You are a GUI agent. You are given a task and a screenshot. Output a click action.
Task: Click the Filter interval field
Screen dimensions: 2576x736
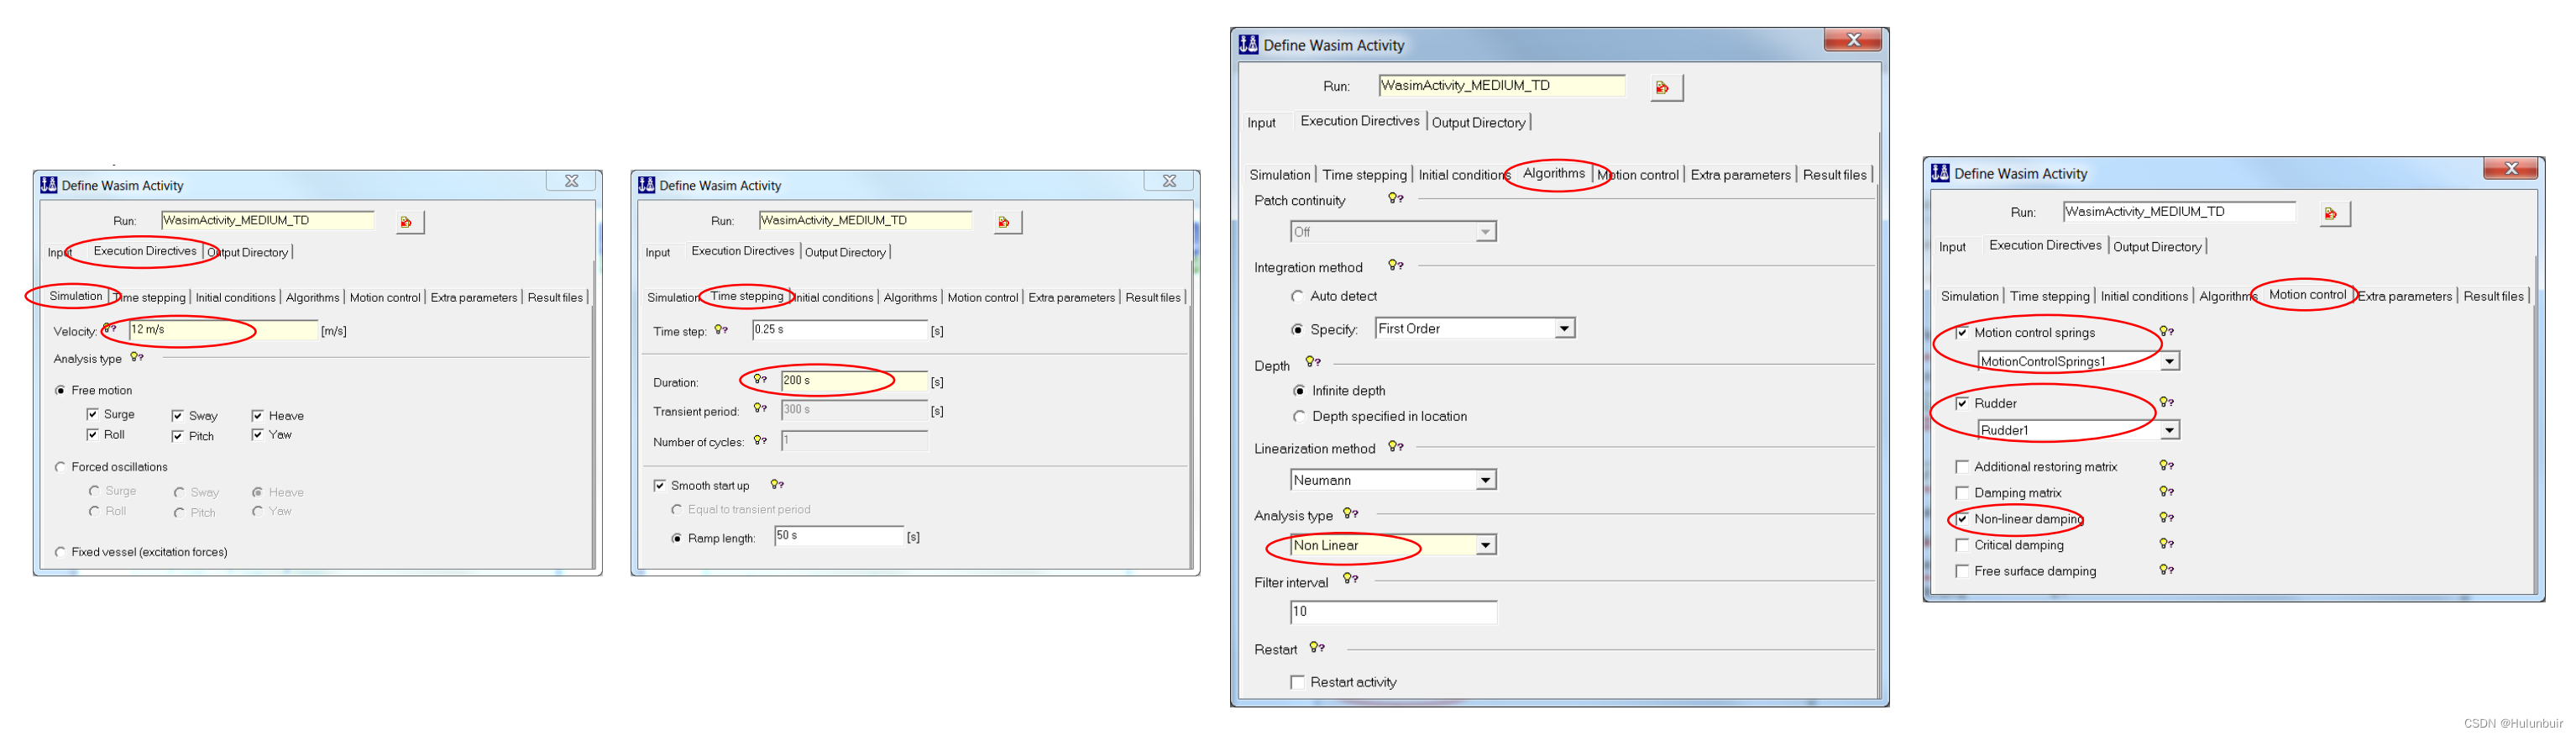1393,612
